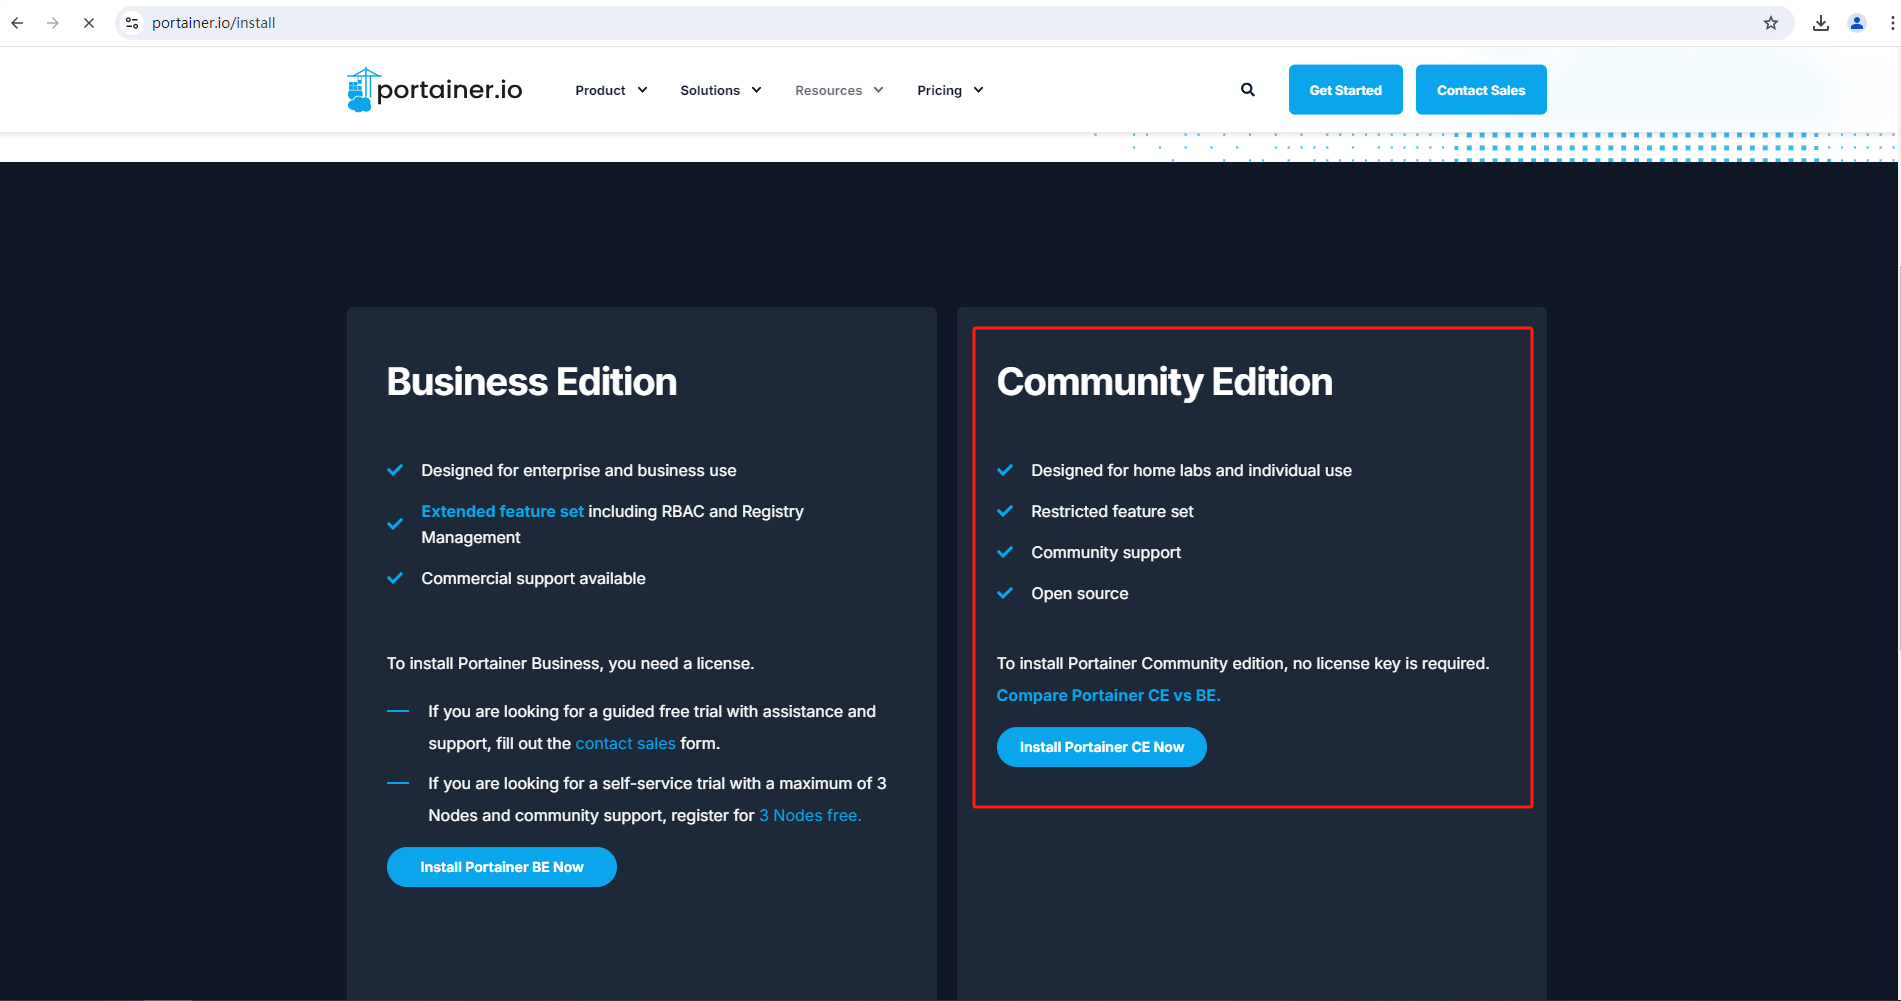Click 'Open source' text
The image size is (1901, 1001).
point(1080,593)
